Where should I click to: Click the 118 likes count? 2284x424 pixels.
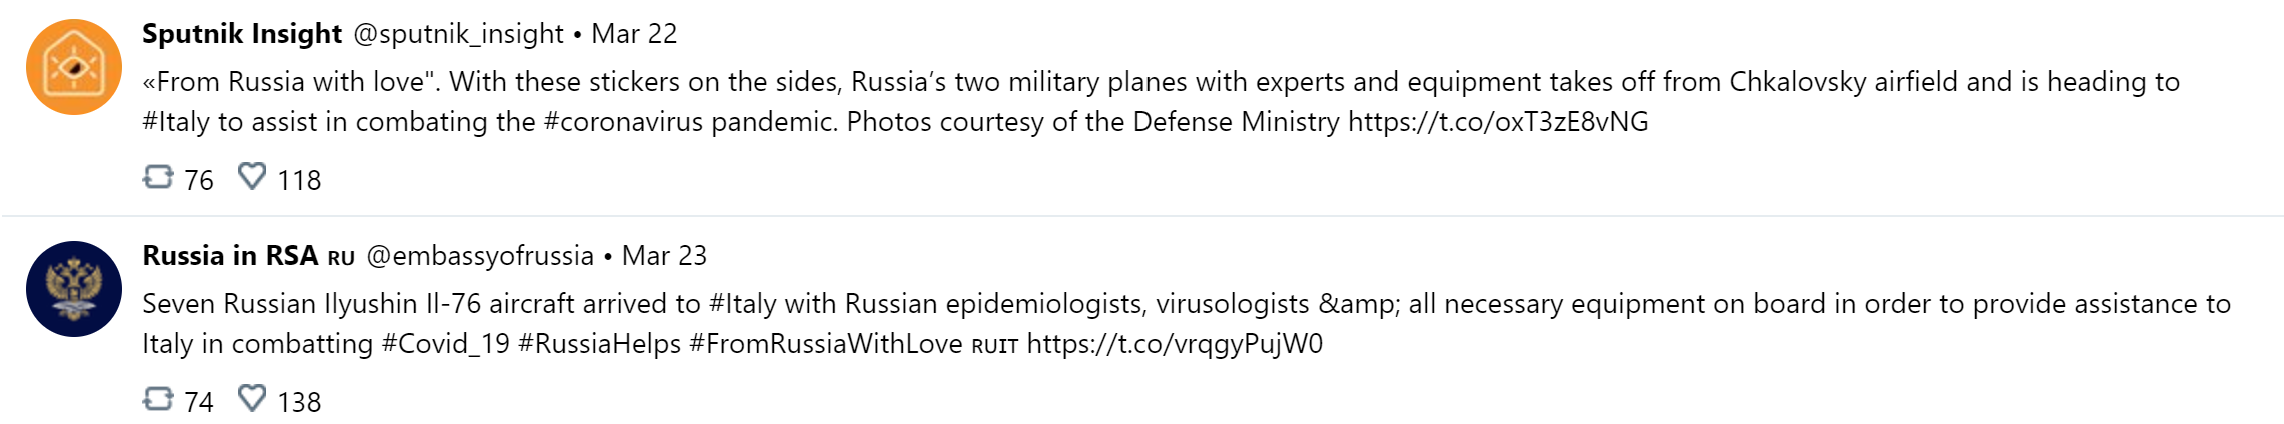299,180
